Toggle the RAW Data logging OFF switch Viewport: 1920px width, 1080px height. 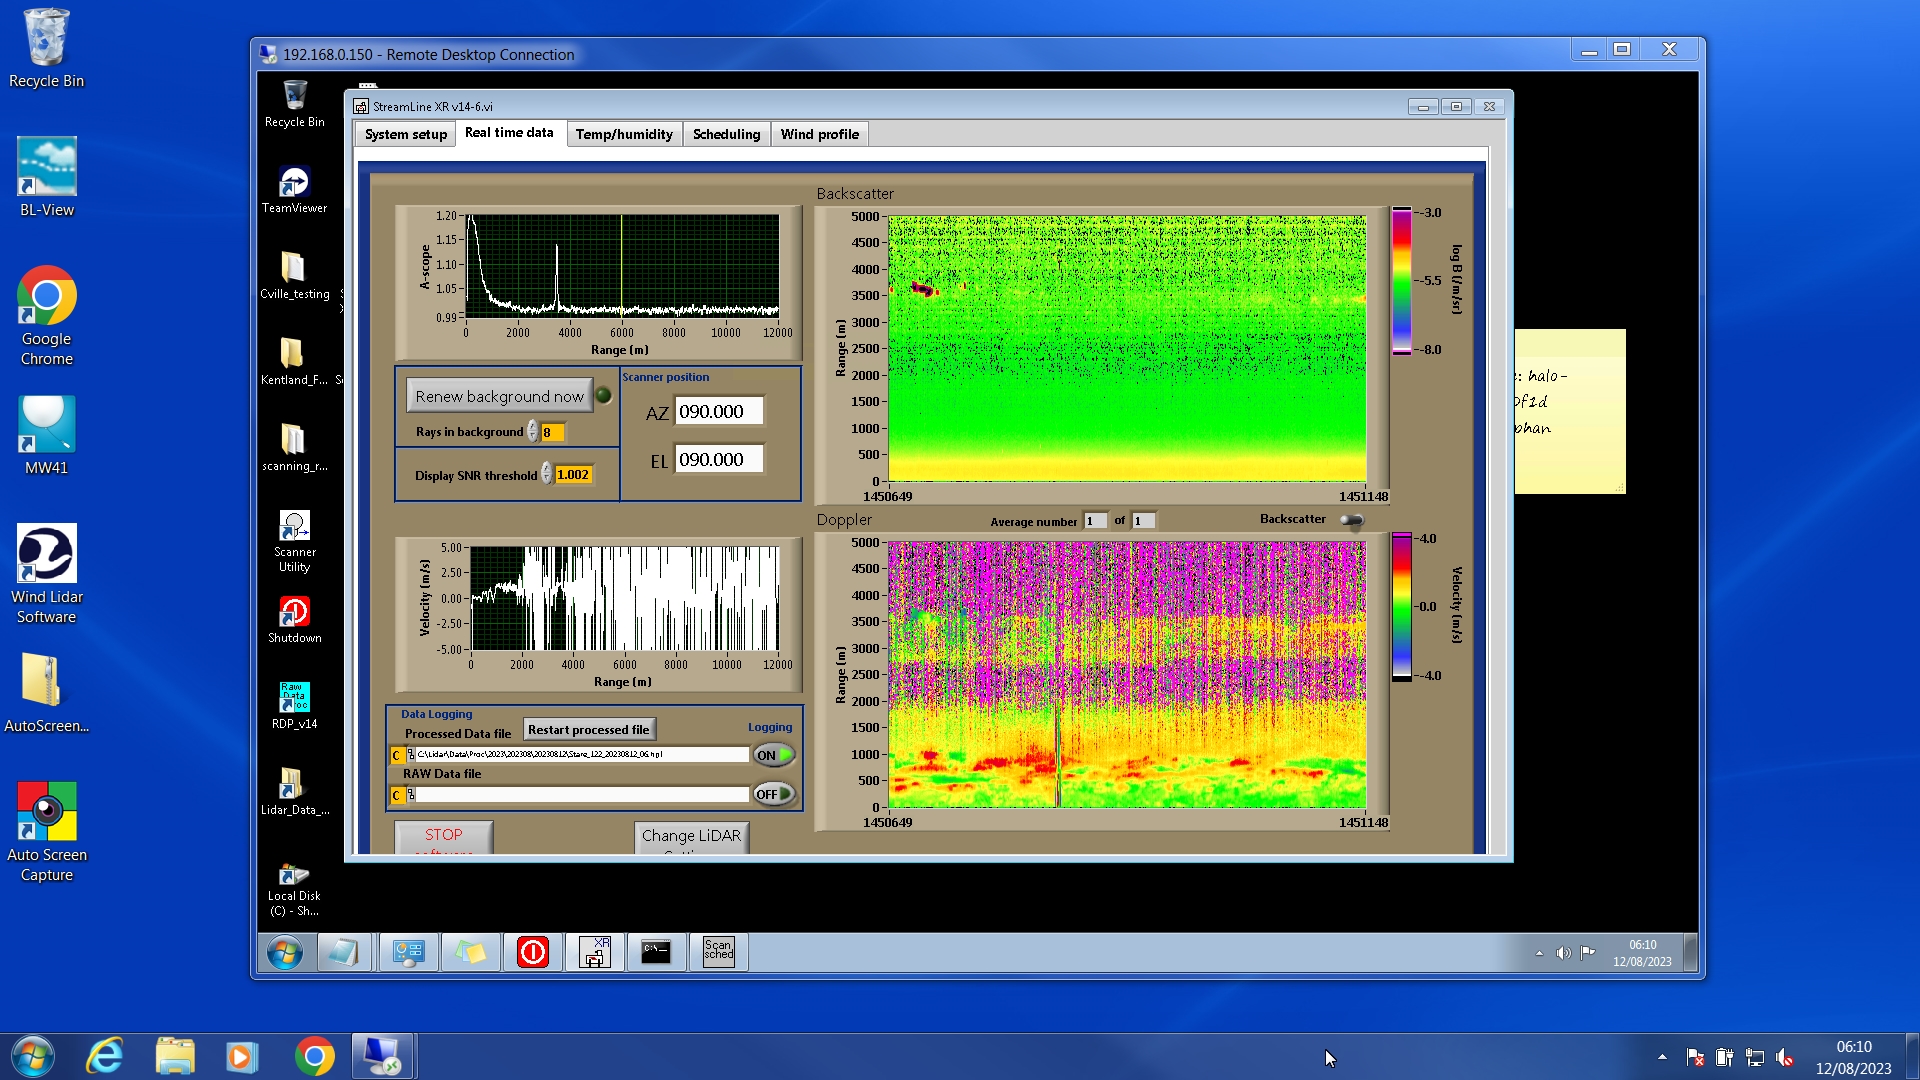pos(774,794)
